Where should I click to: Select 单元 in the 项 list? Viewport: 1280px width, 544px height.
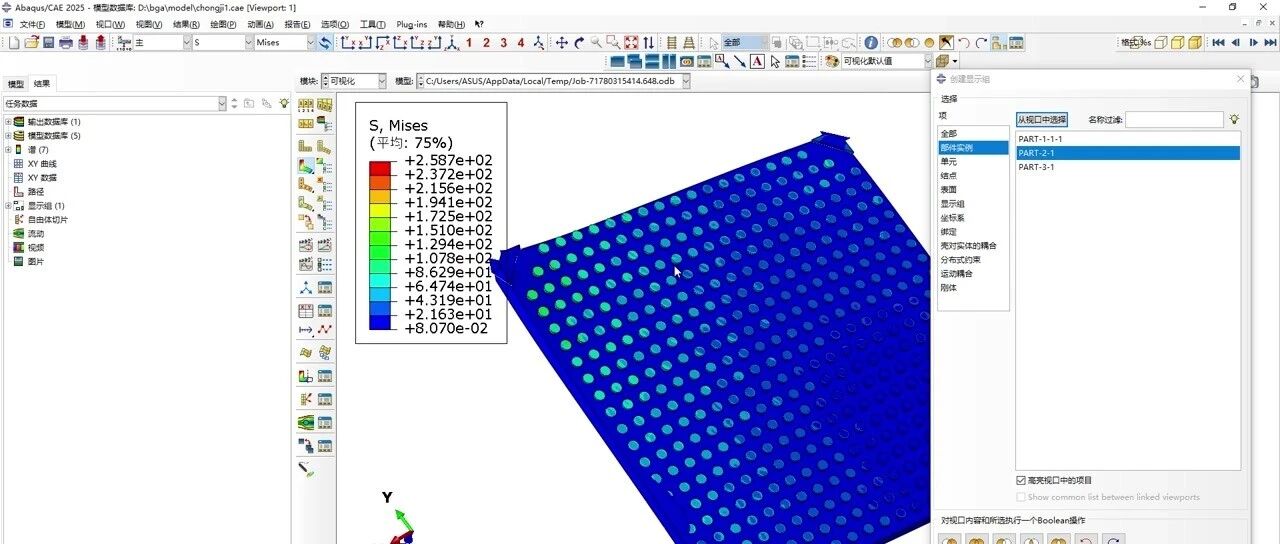coord(973,161)
